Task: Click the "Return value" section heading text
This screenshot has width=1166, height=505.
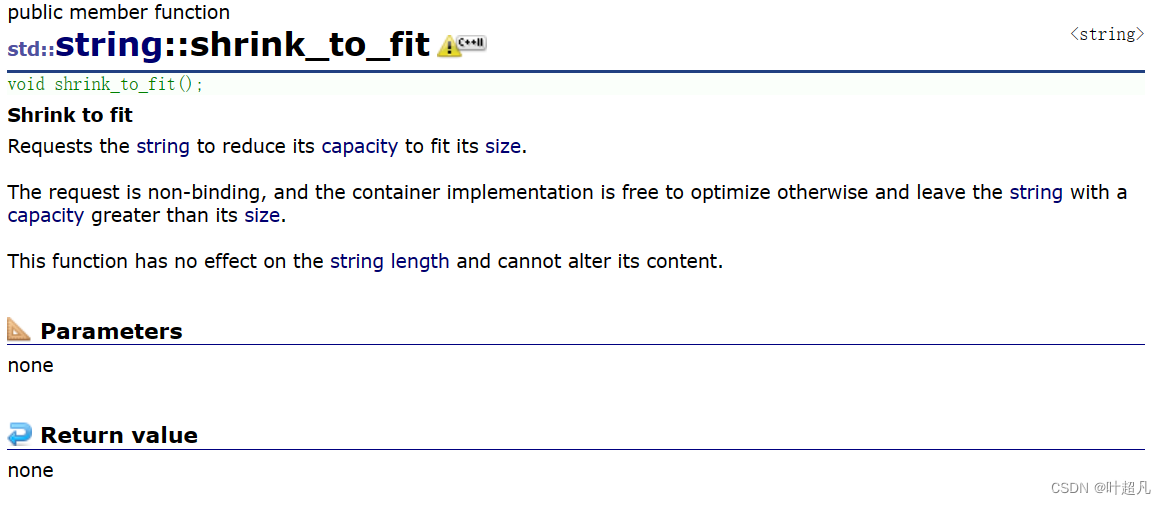Action: pos(119,435)
